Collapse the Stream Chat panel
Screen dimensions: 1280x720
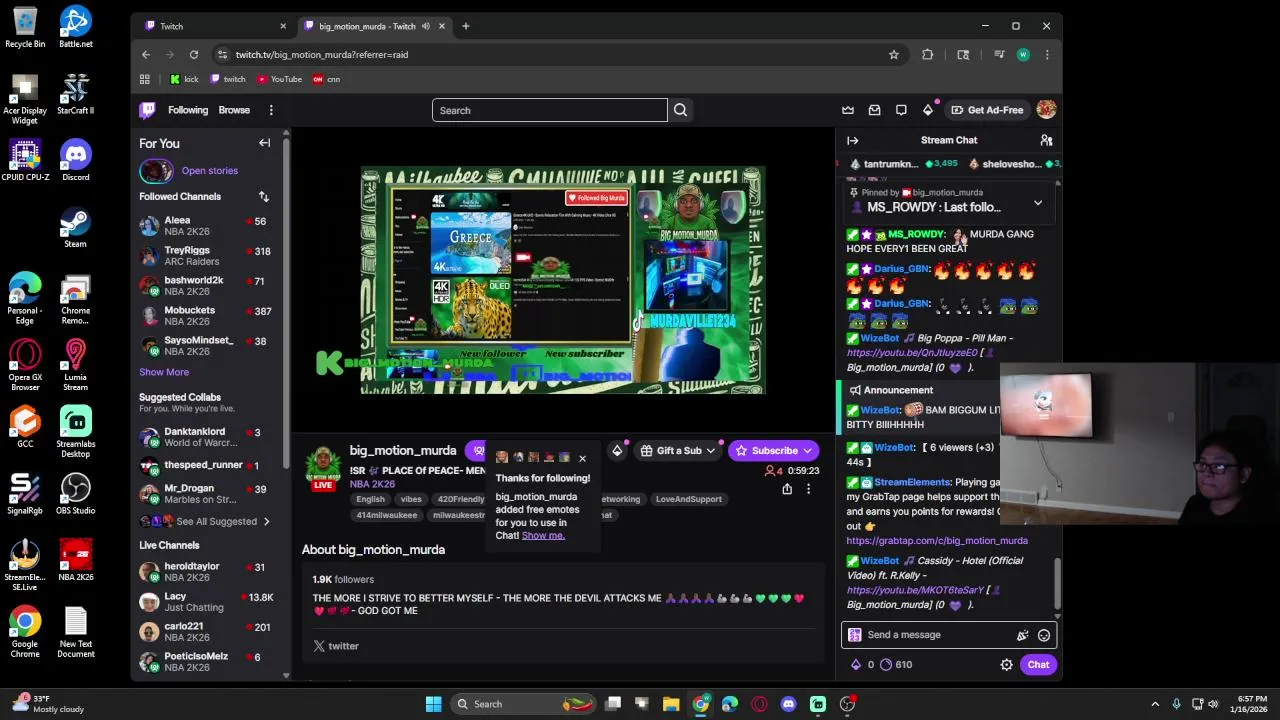pyautogui.click(x=852, y=140)
